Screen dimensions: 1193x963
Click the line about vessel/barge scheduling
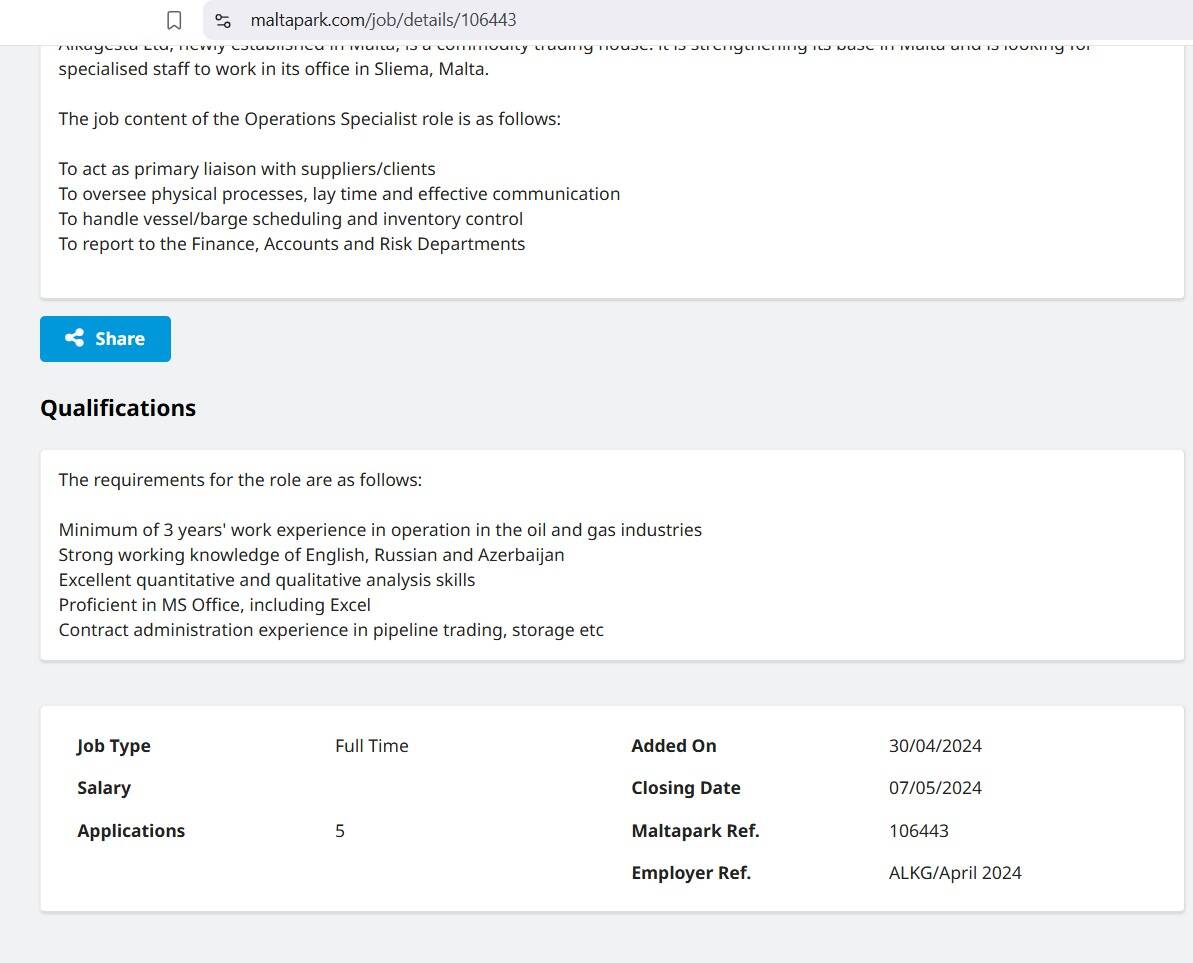tap(291, 219)
